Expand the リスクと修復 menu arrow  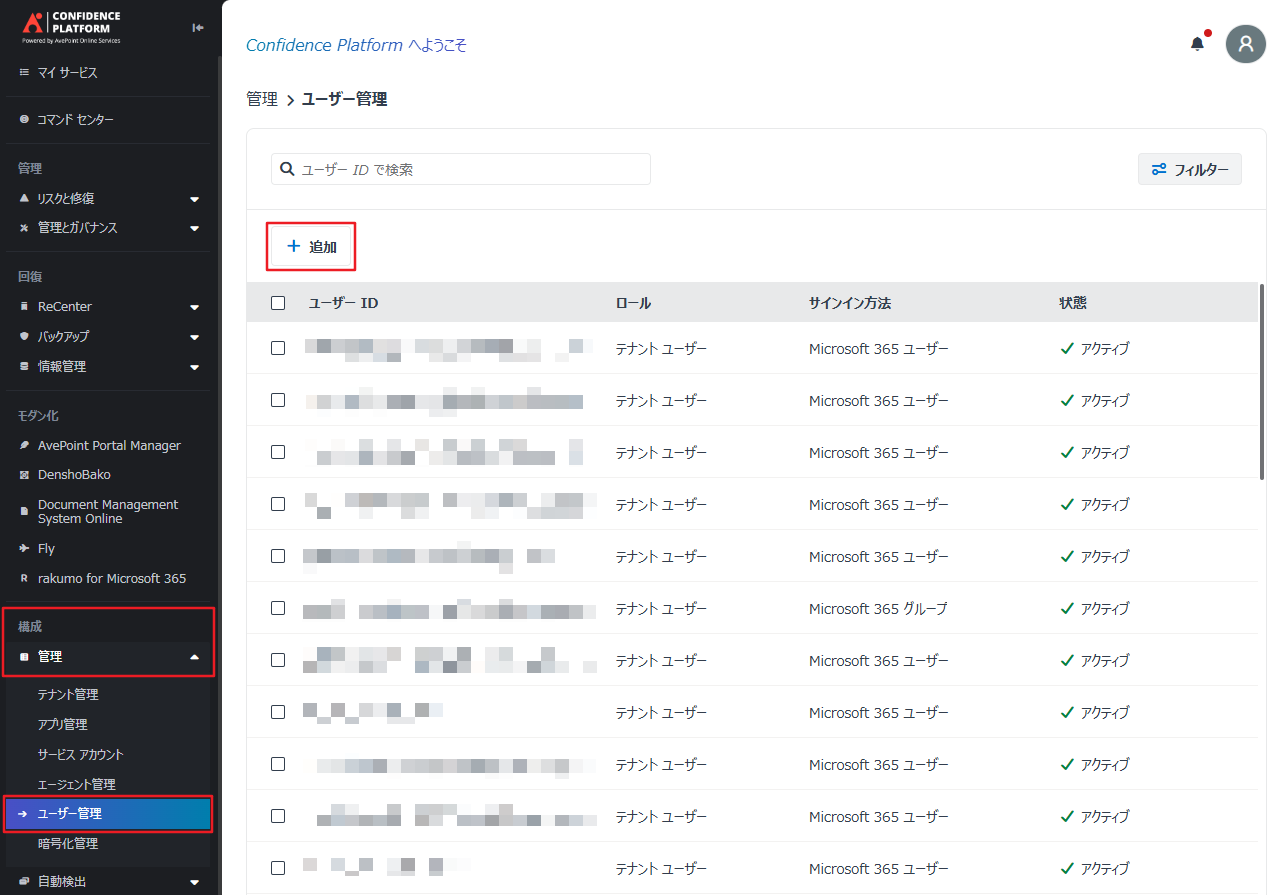[194, 199]
